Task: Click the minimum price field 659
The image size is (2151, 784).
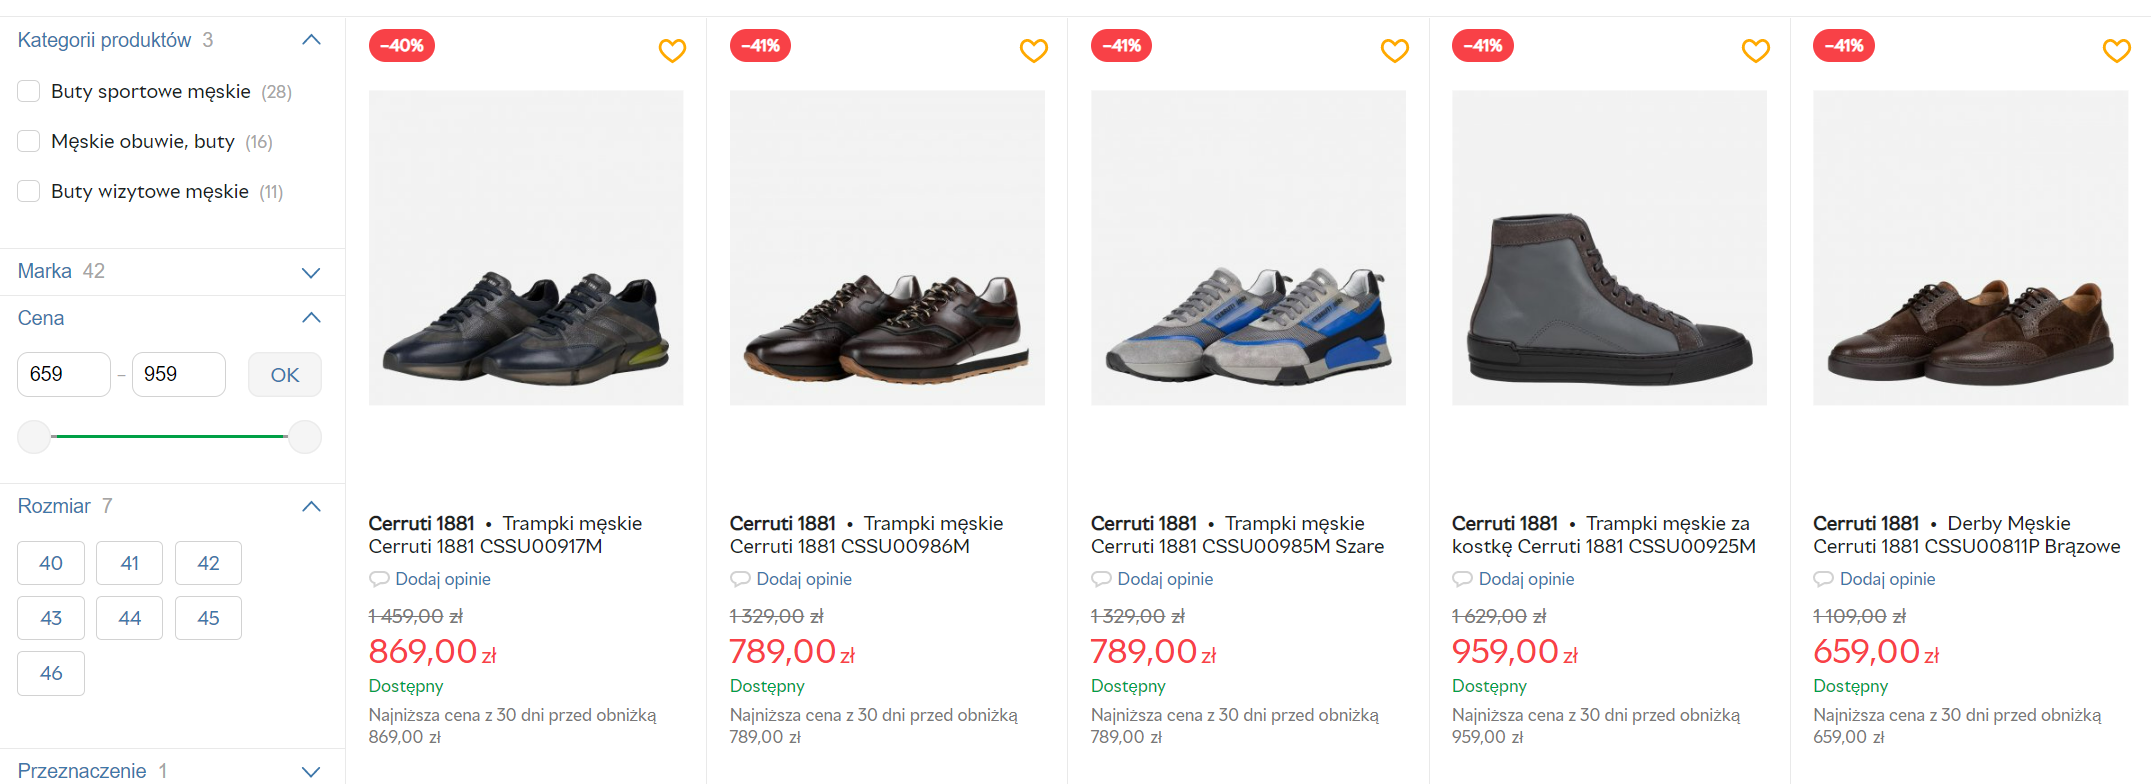Action: coord(63,374)
